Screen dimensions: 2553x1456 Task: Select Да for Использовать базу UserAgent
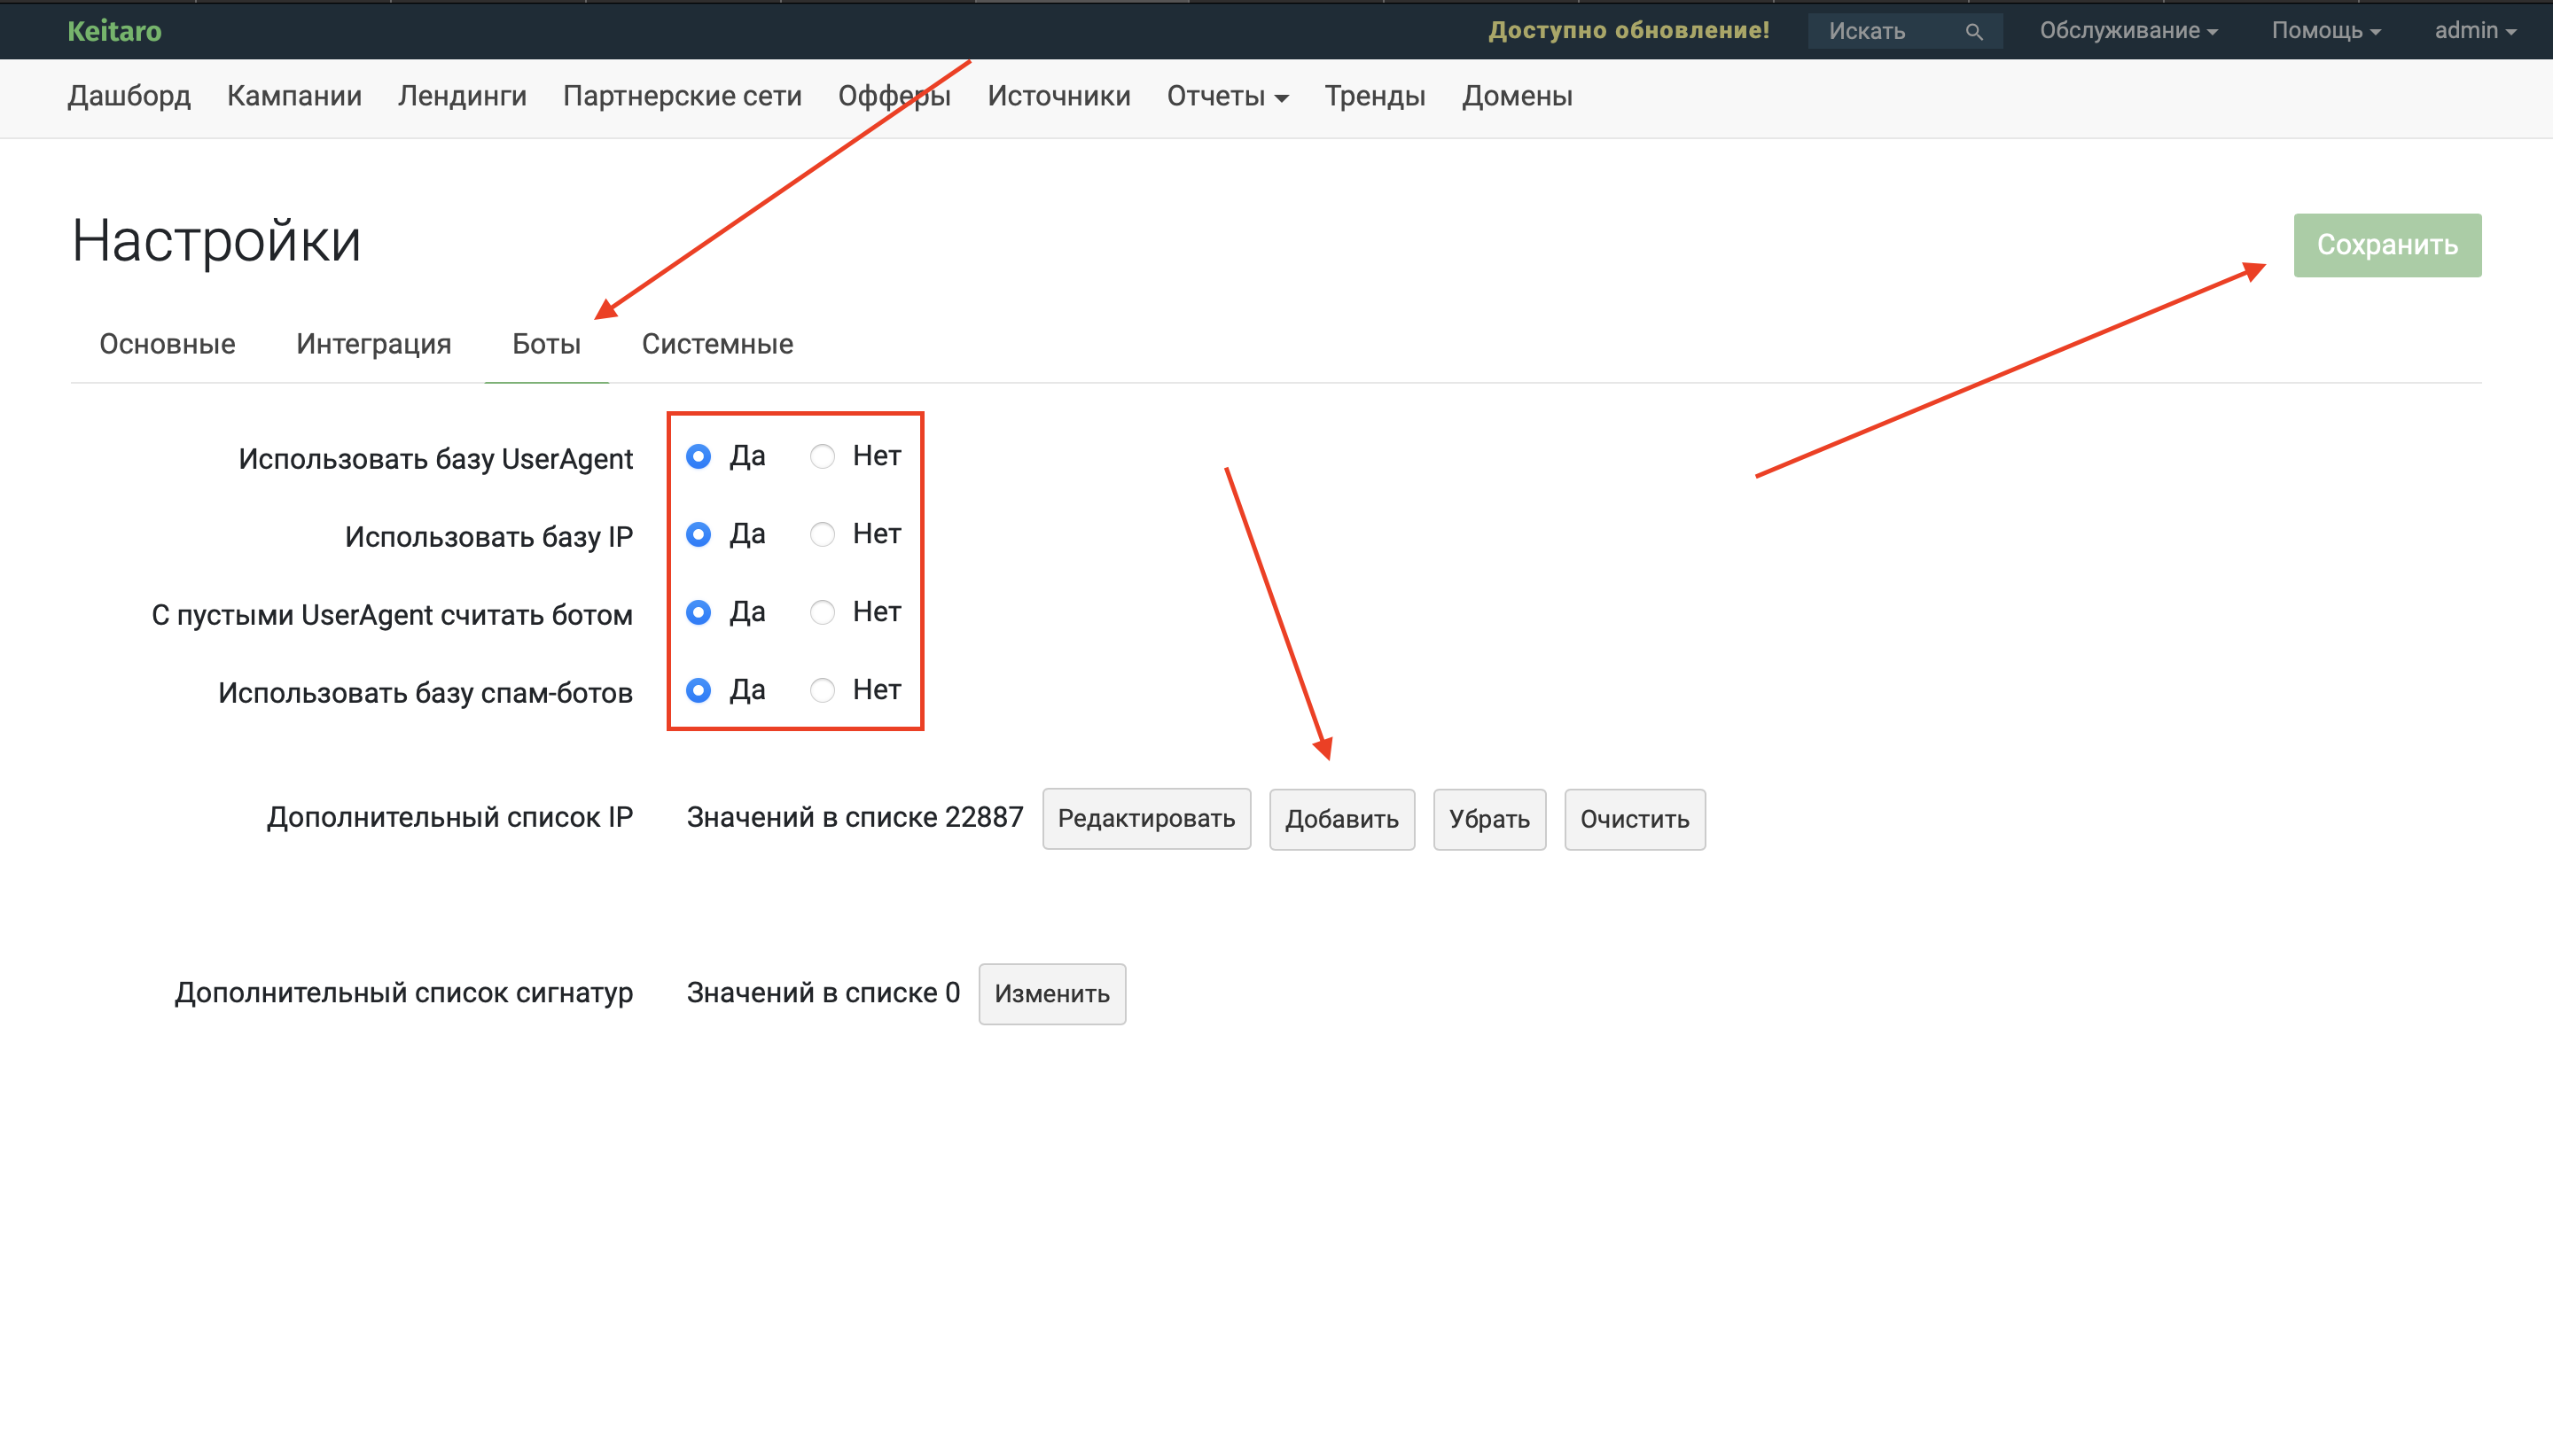tap(699, 457)
